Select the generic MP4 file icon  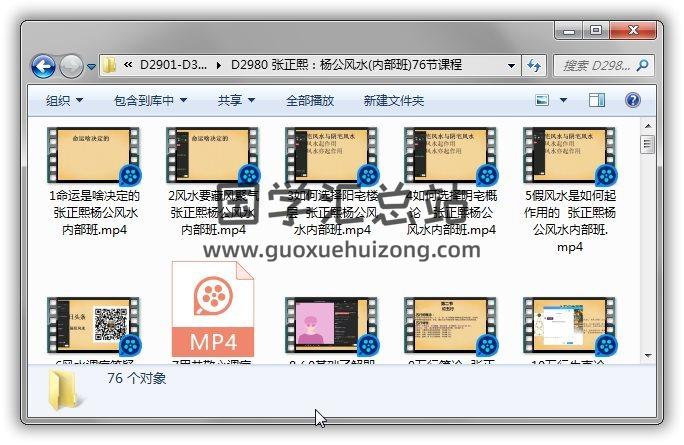(x=213, y=309)
